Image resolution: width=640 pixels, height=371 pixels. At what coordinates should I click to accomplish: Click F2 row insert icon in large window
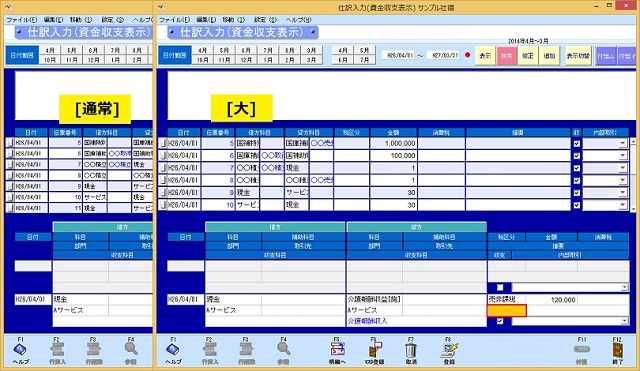[x=210, y=349]
